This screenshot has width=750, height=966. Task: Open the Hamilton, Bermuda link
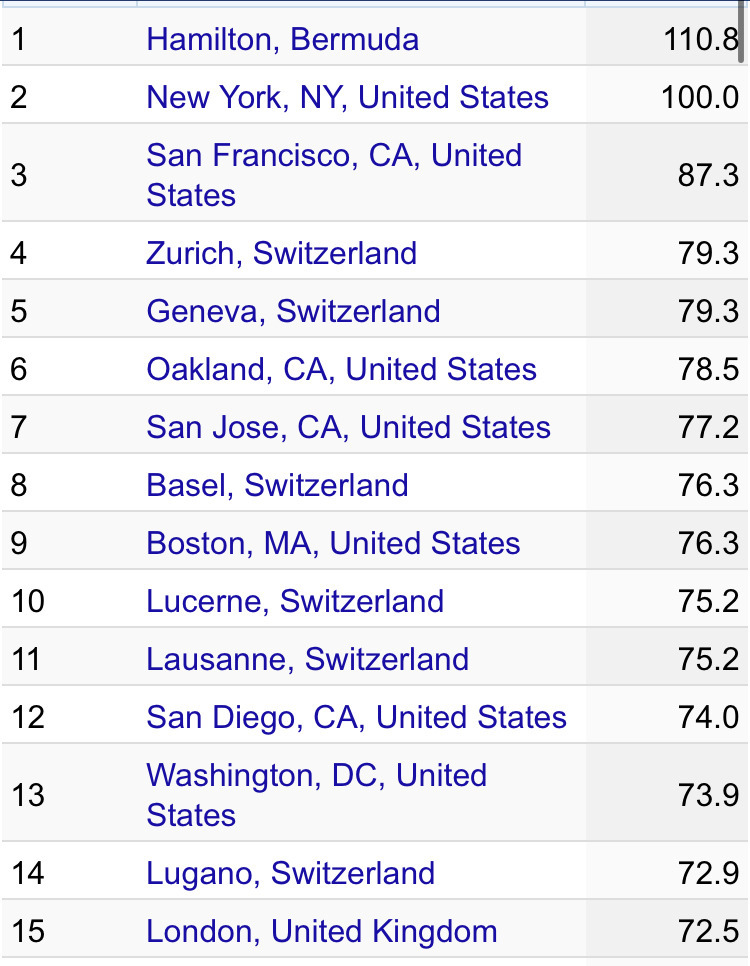tap(282, 40)
